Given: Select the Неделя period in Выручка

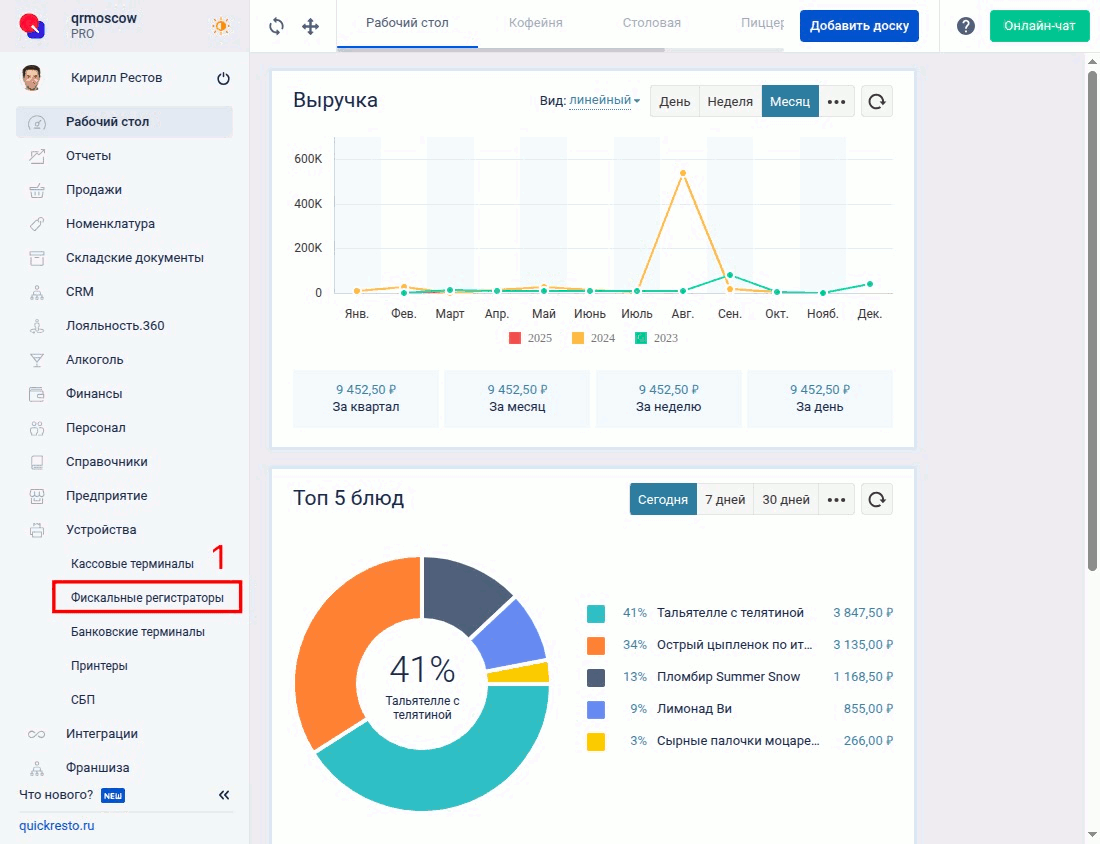Looking at the screenshot, I should (x=730, y=102).
